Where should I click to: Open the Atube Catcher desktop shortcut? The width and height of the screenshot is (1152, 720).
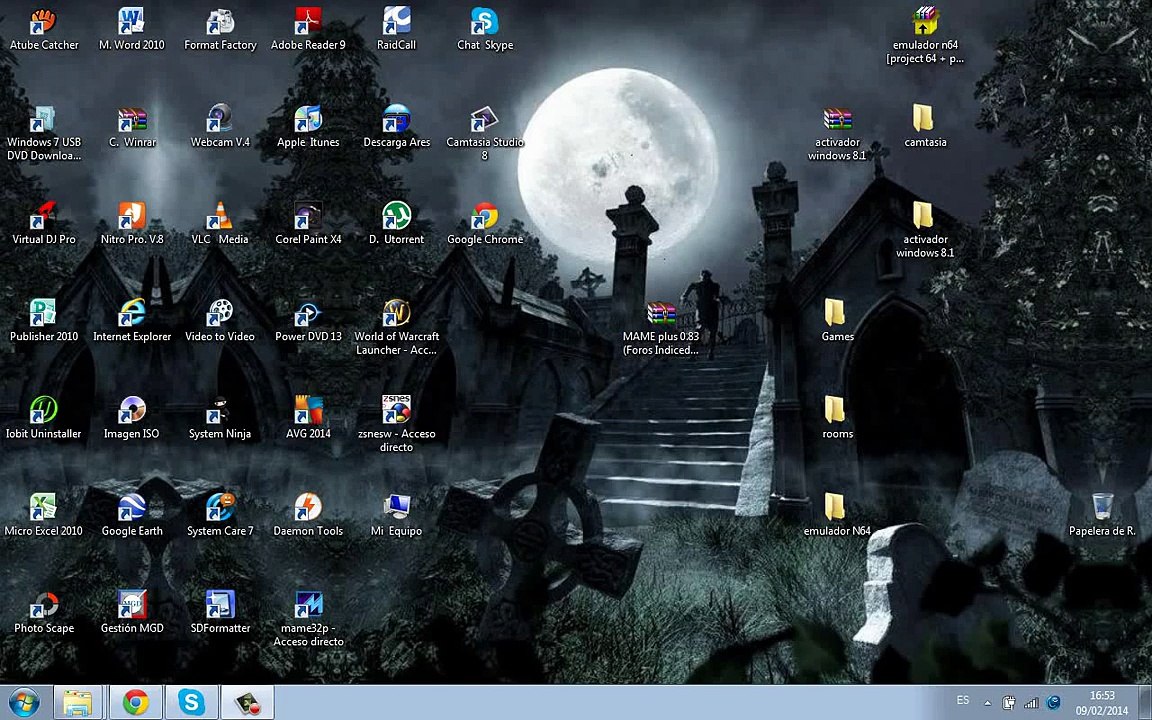click(43, 24)
